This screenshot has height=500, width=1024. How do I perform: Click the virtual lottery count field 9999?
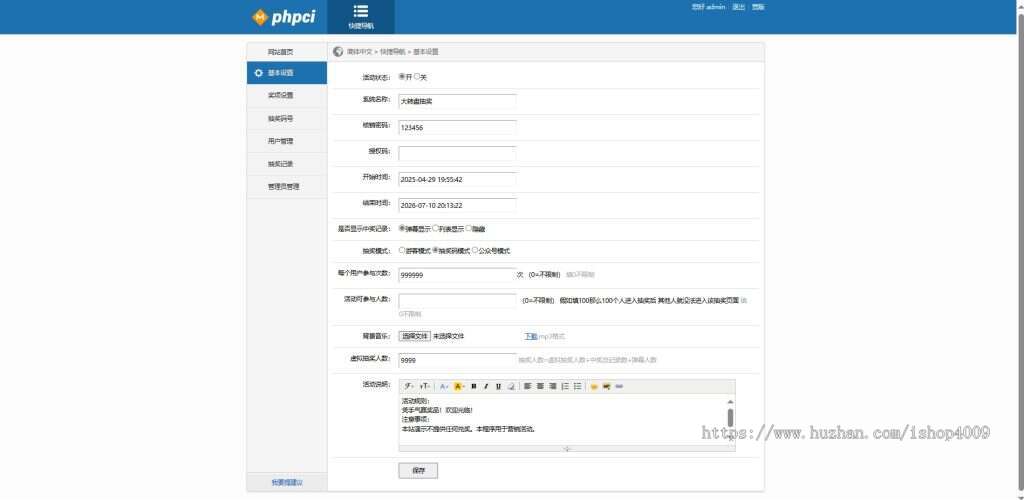(457, 360)
